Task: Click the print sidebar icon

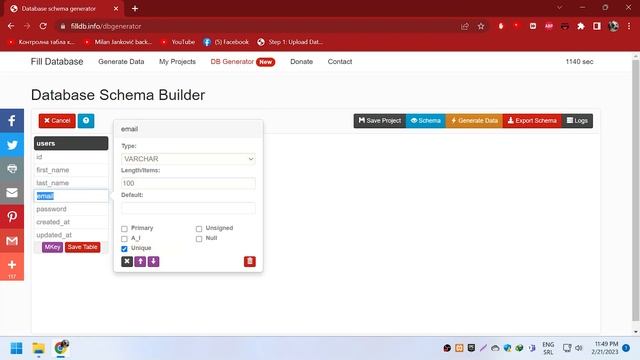Action: coord(12,169)
